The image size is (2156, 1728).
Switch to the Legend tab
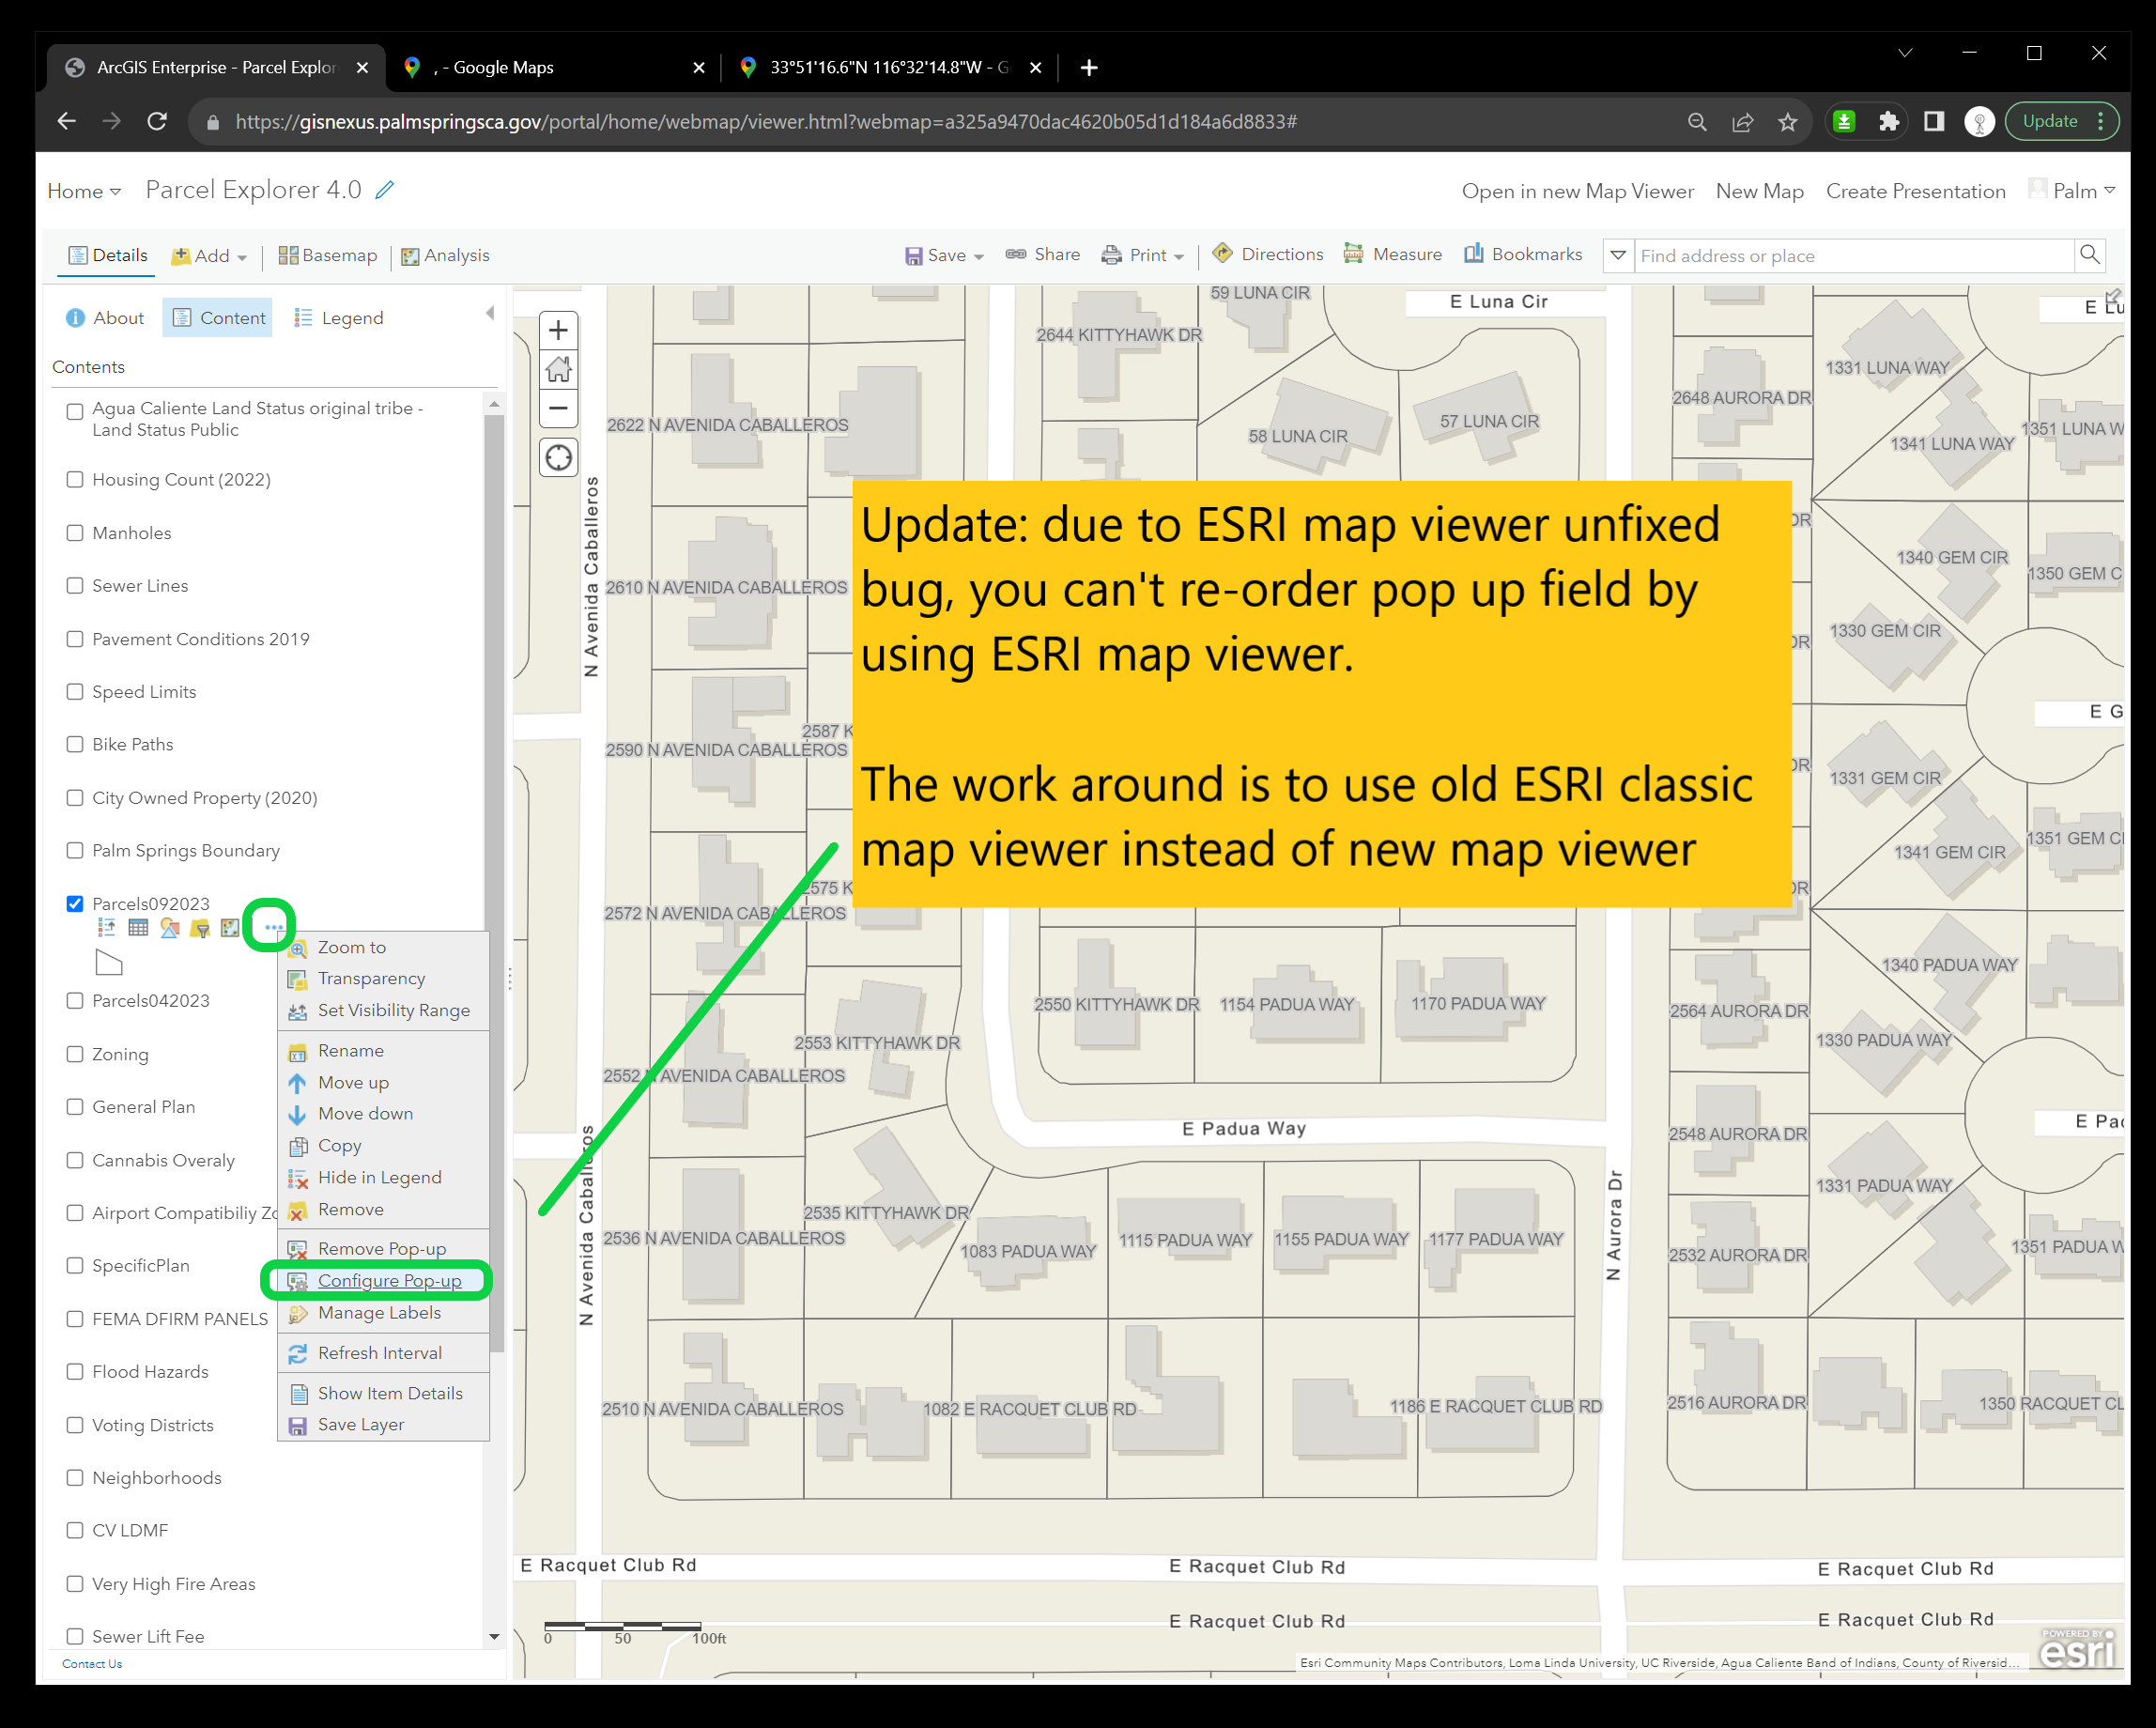pos(339,317)
